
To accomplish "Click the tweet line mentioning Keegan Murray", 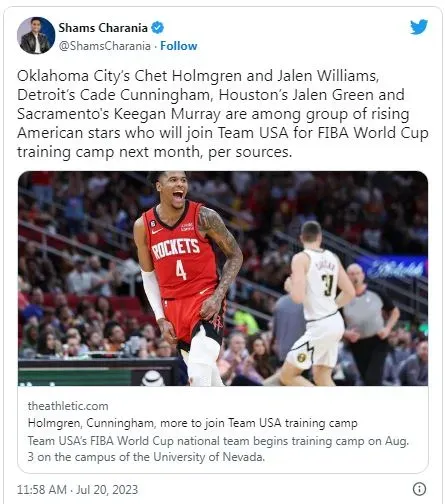I will coord(213,114).
